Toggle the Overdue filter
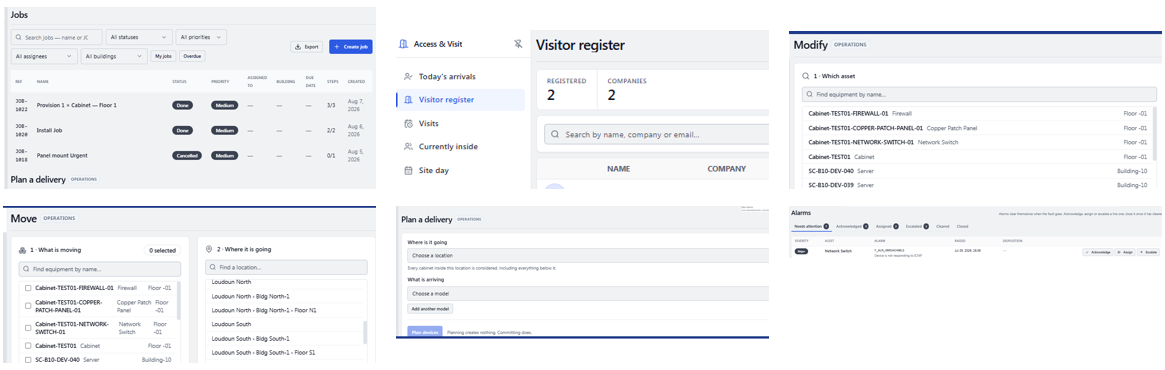 [x=192, y=56]
